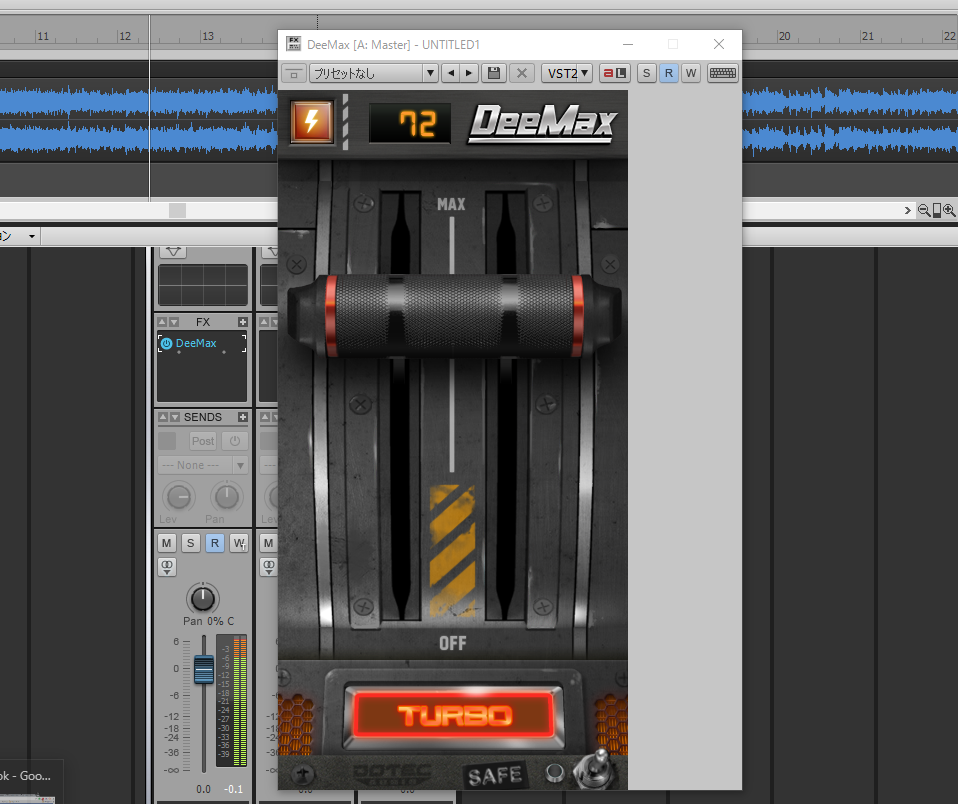Image resolution: width=958 pixels, height=804 pixels.
Task: Click the send Pan knob
Action: tap(227, 497)
